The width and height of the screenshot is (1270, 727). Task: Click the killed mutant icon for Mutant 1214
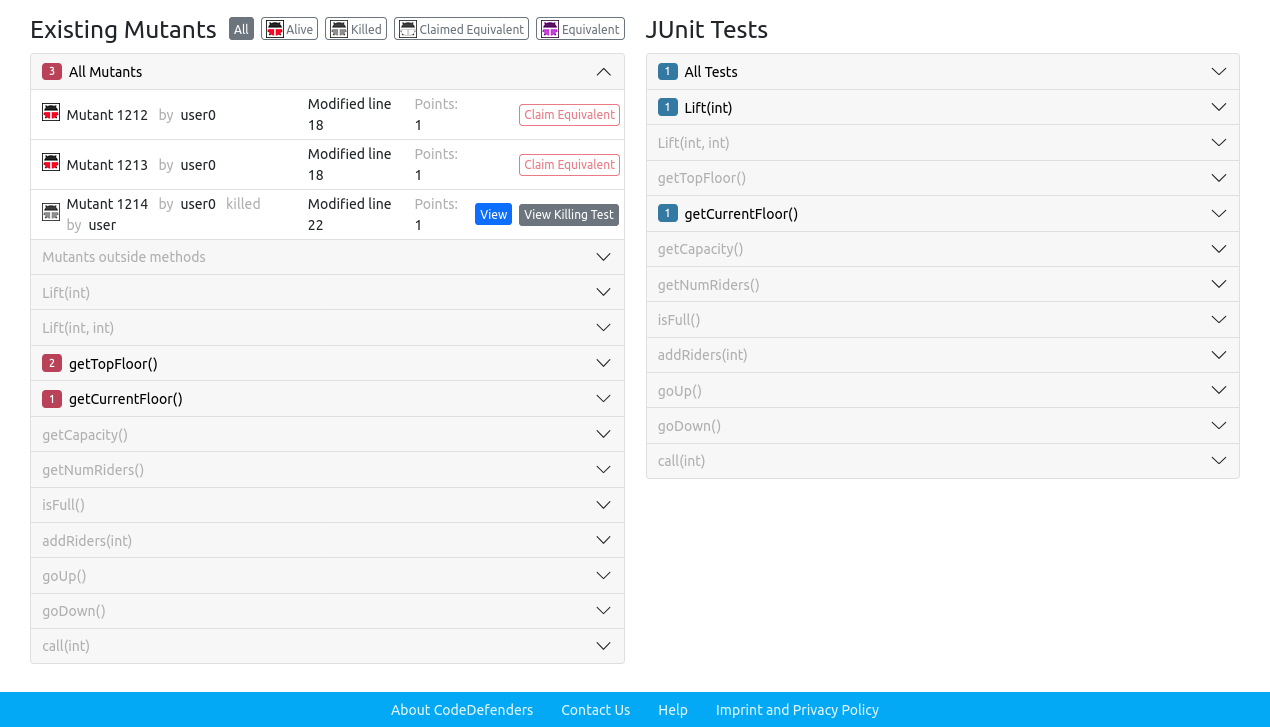[51, 212]
